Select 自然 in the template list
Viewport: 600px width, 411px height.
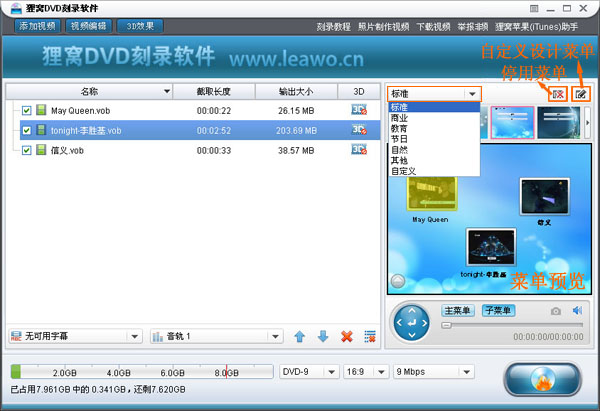click(x=434, y=150)
